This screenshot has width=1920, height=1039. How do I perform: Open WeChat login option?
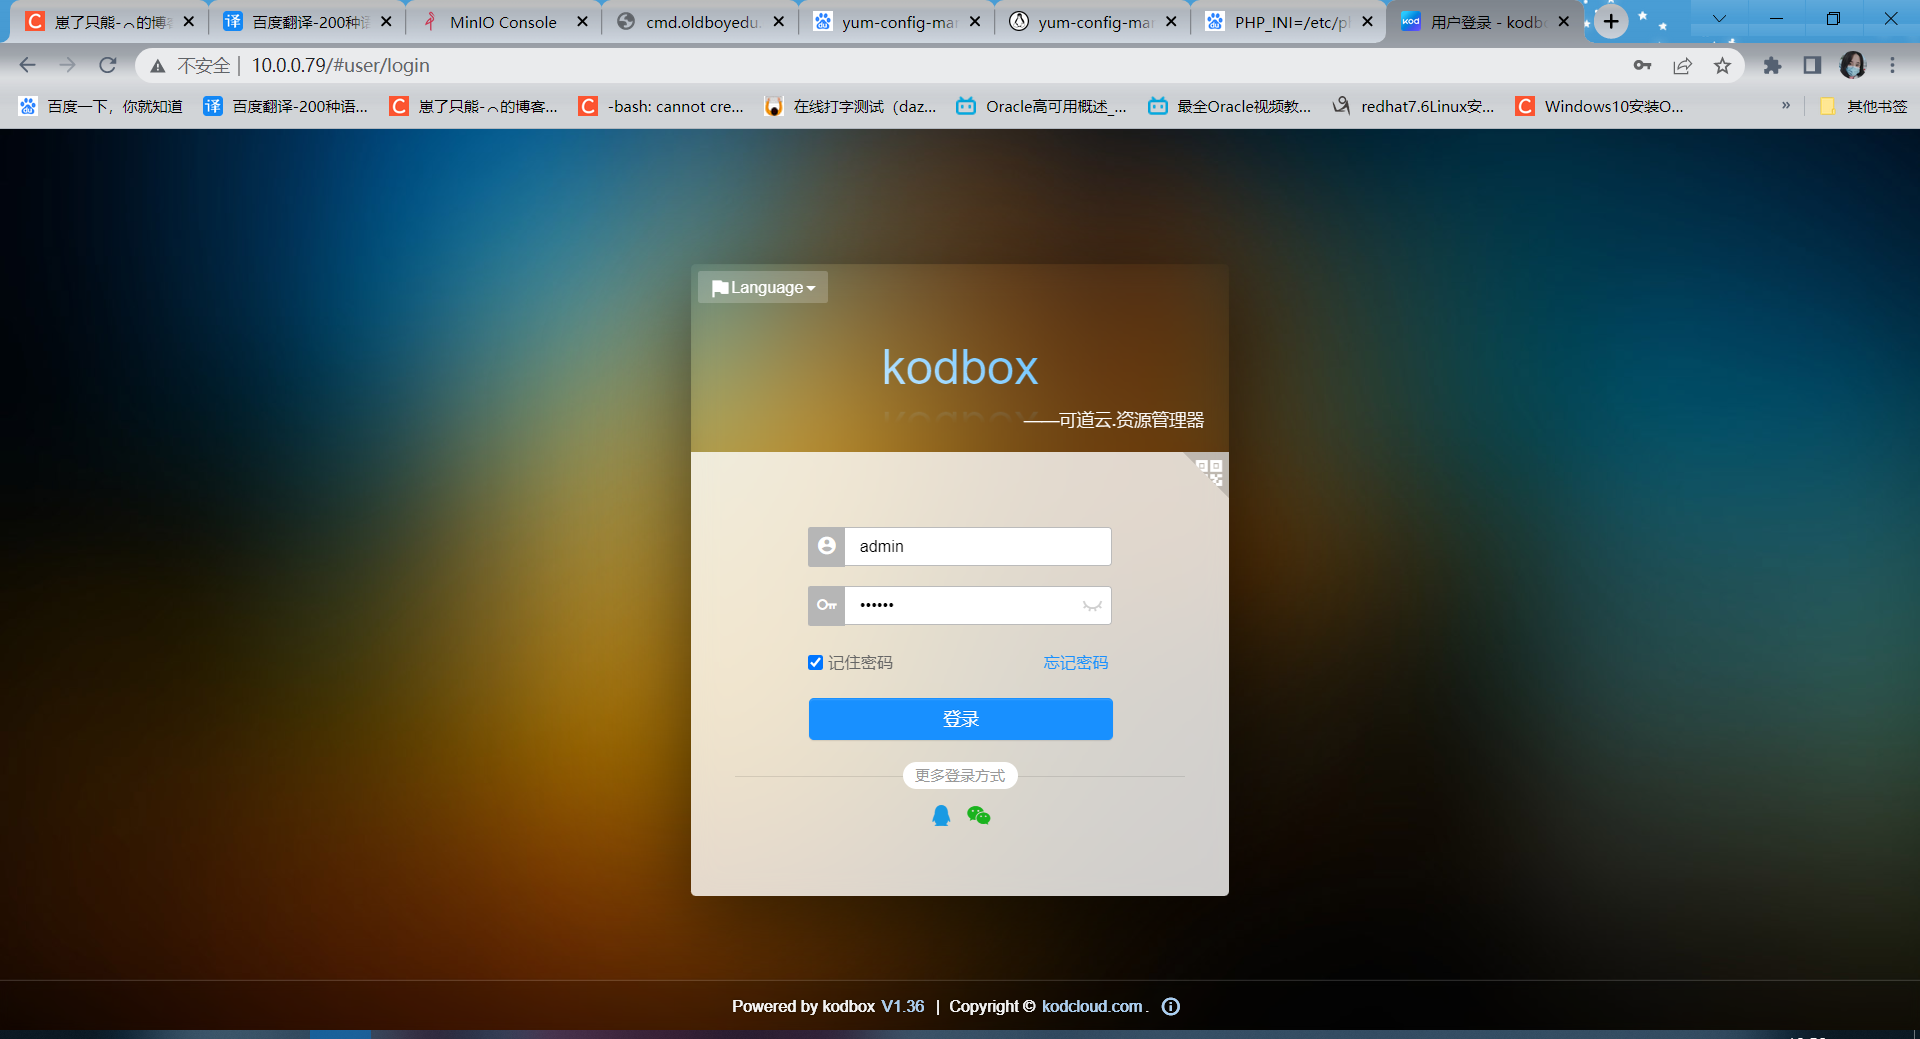point(979,815)
